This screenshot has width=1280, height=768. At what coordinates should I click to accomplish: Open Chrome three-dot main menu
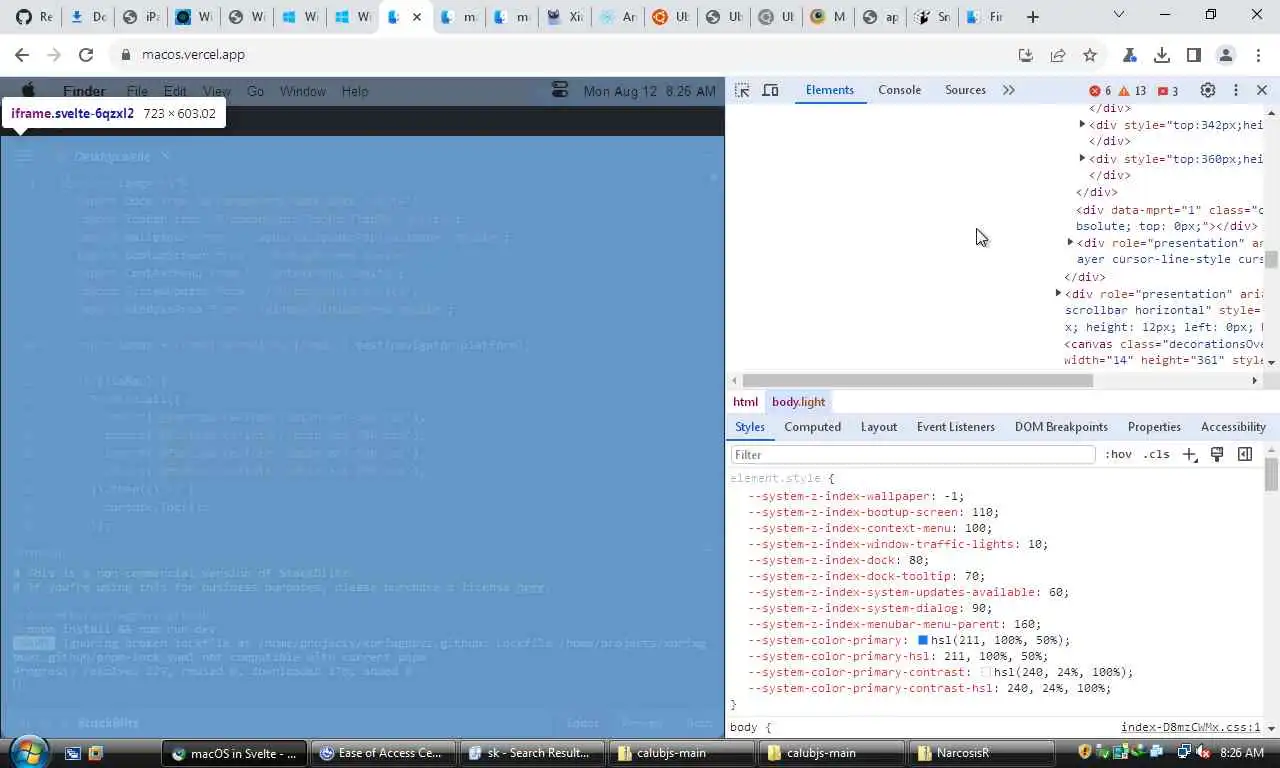point(1257,55)
